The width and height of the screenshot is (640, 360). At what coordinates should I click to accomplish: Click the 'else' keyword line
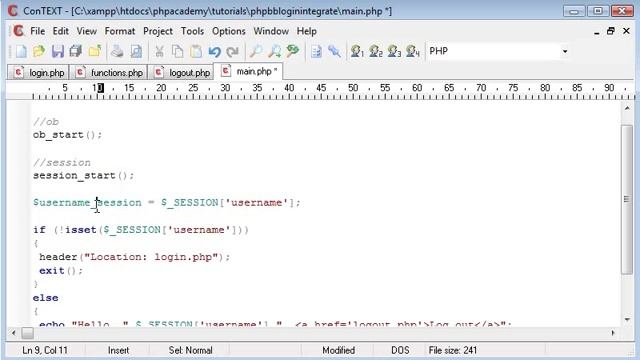(x=45, y=298)
